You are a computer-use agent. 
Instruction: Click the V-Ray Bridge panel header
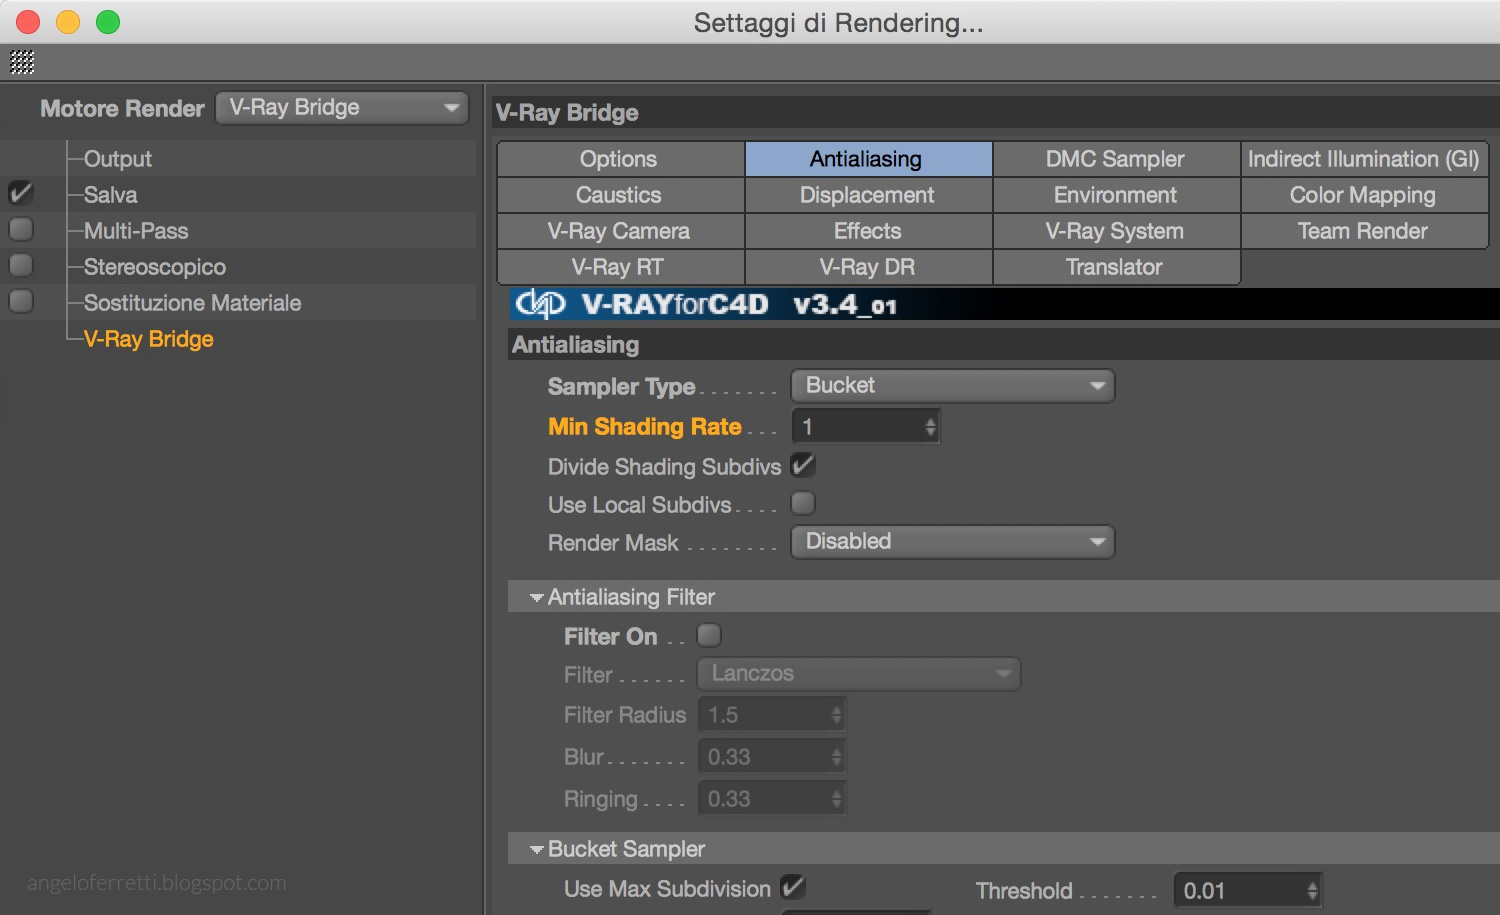point(997,113)
